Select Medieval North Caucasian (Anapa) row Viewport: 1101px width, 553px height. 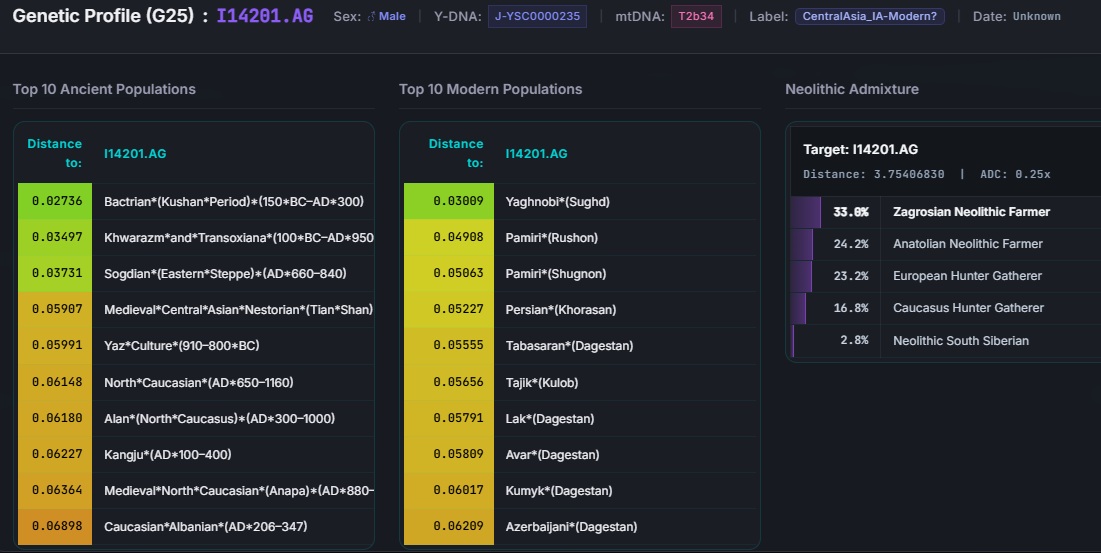[196, 491]
